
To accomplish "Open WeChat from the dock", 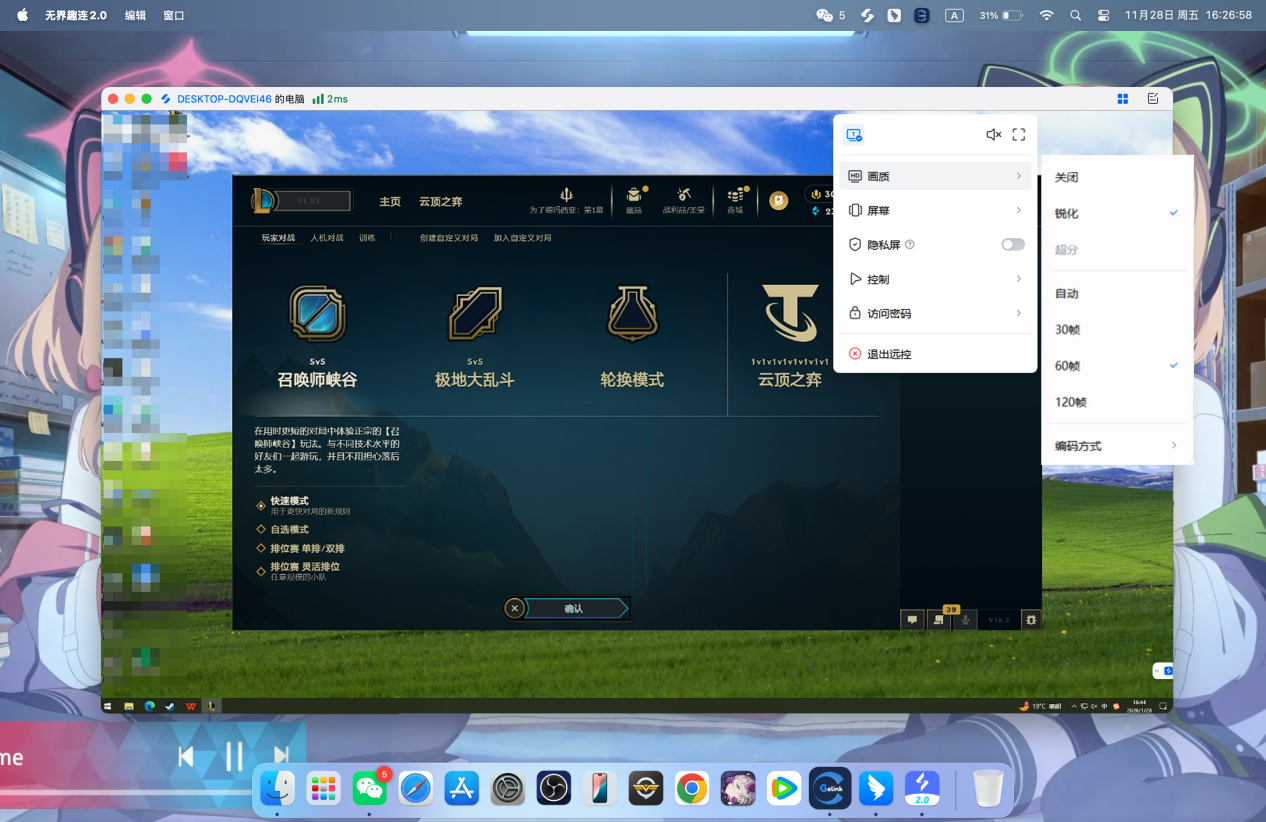I will 370,788.
